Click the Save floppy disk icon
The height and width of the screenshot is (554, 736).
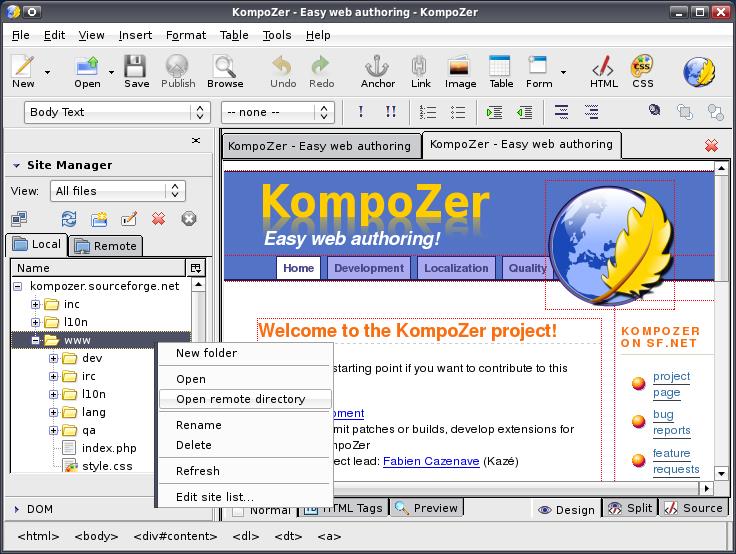coord(136,71)
